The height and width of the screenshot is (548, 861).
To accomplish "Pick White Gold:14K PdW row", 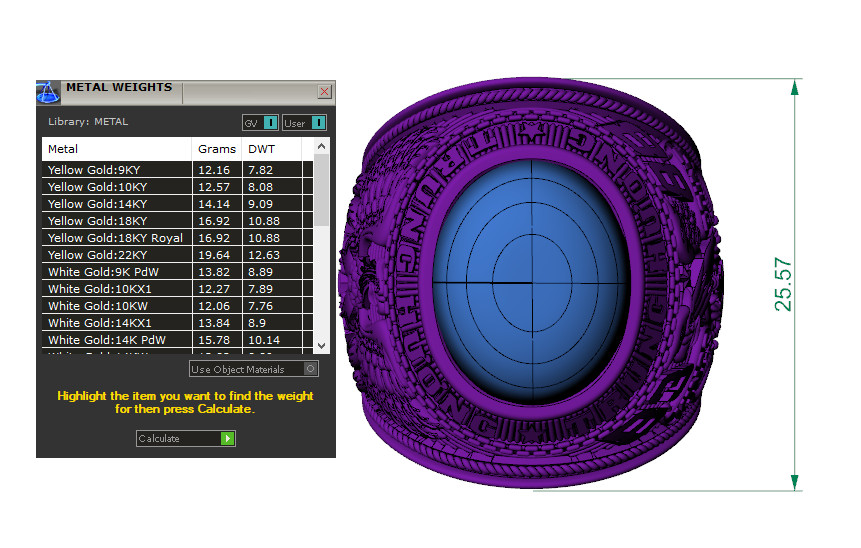I will [x=116, y=340].
